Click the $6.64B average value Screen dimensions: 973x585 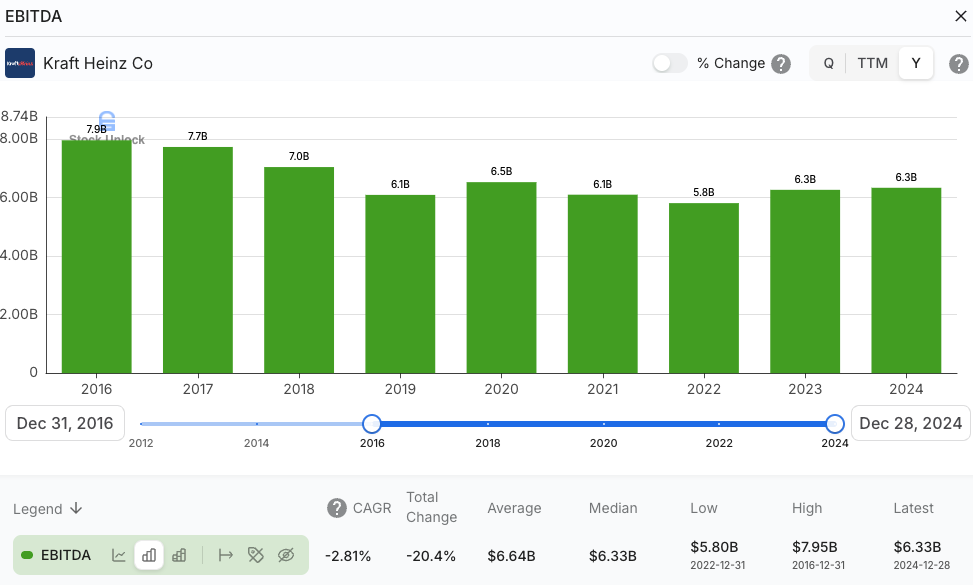[511, 556]
